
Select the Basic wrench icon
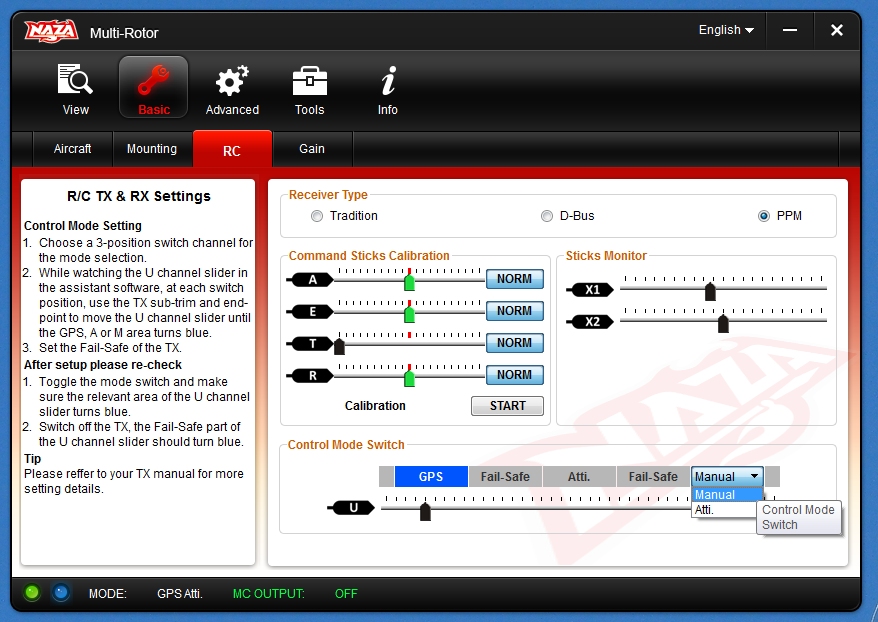click(153, 87)
